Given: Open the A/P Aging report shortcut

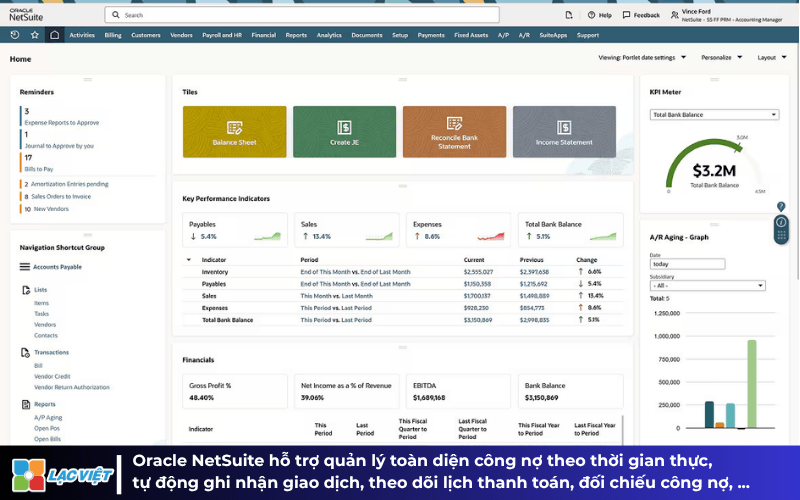Looking at the screenshot, I should 48,417.
